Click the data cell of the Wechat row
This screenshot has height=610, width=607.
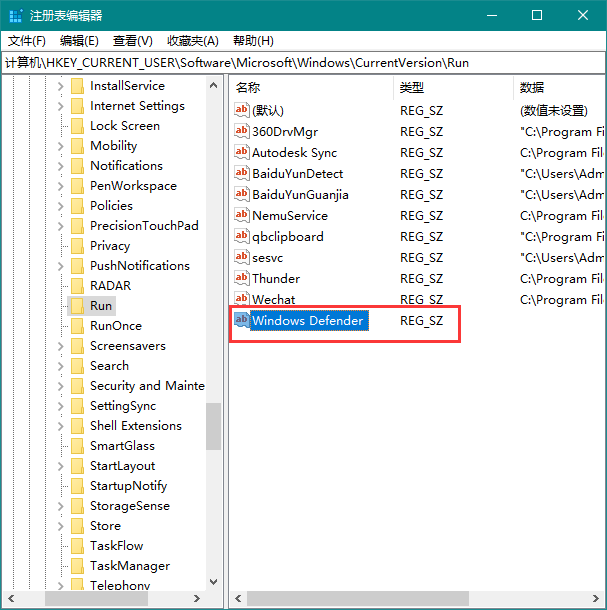click(x=562, y=300)
